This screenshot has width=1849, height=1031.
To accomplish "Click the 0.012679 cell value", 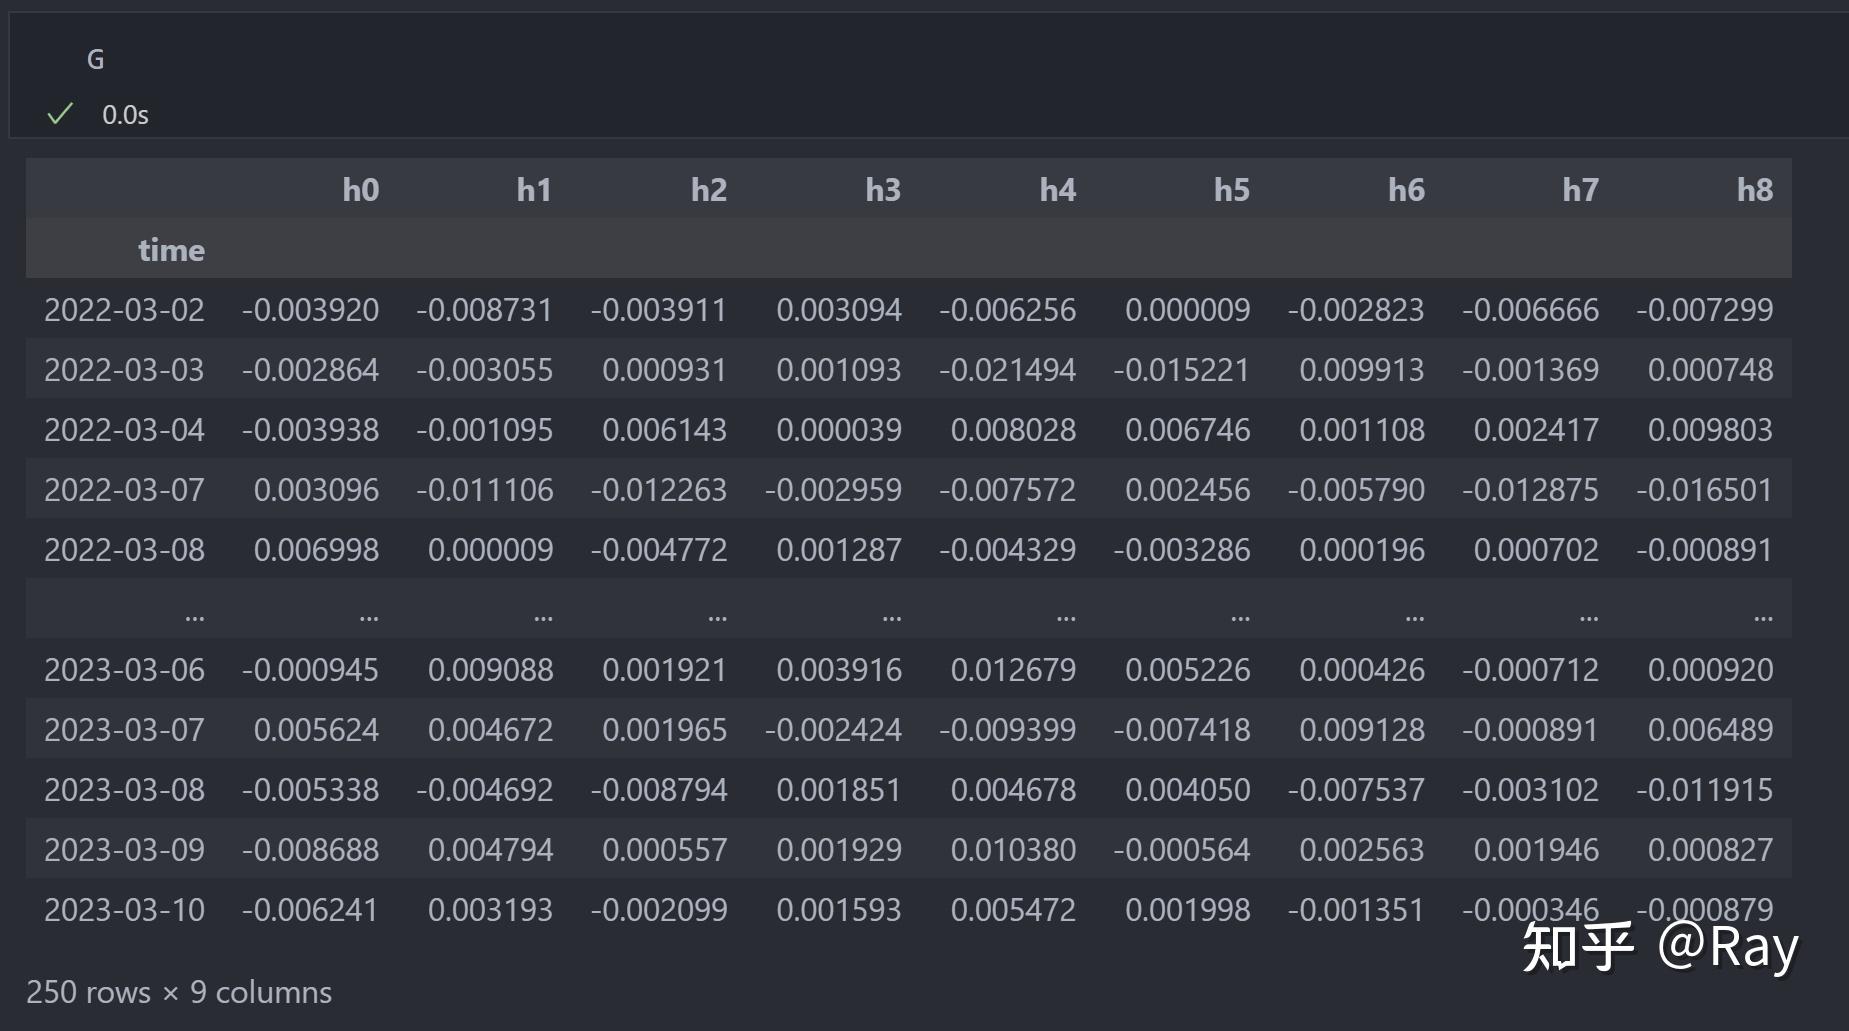I will point(1013,670).
